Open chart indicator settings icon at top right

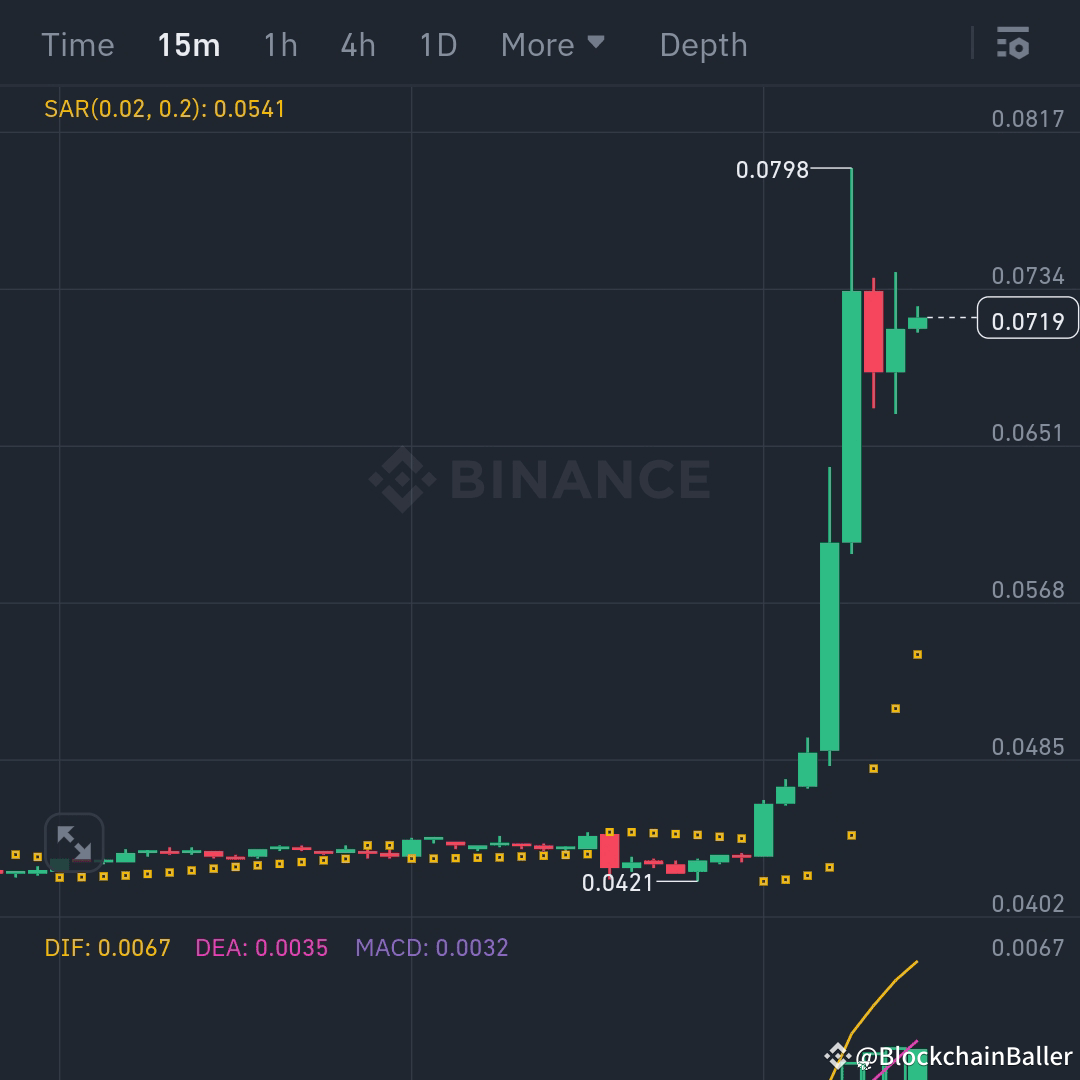pyautogui.click(x=1013, y=44)
